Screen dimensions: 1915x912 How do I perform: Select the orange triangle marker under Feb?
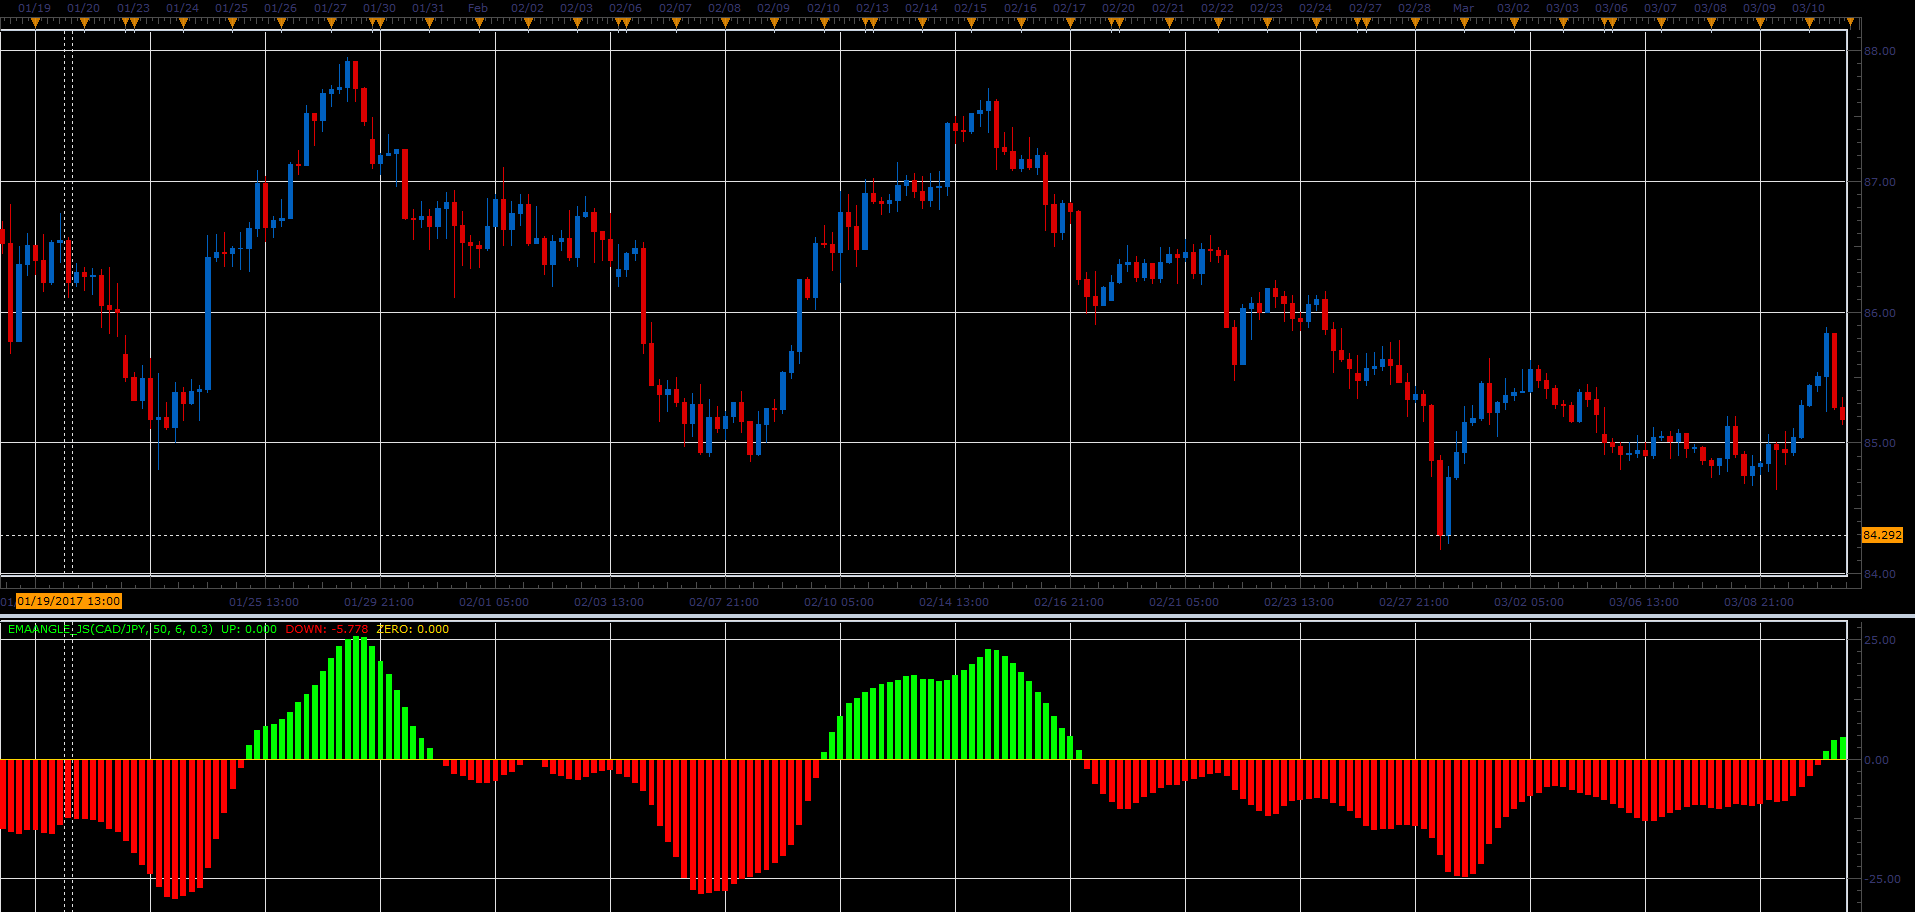click(x=478, y=22)
